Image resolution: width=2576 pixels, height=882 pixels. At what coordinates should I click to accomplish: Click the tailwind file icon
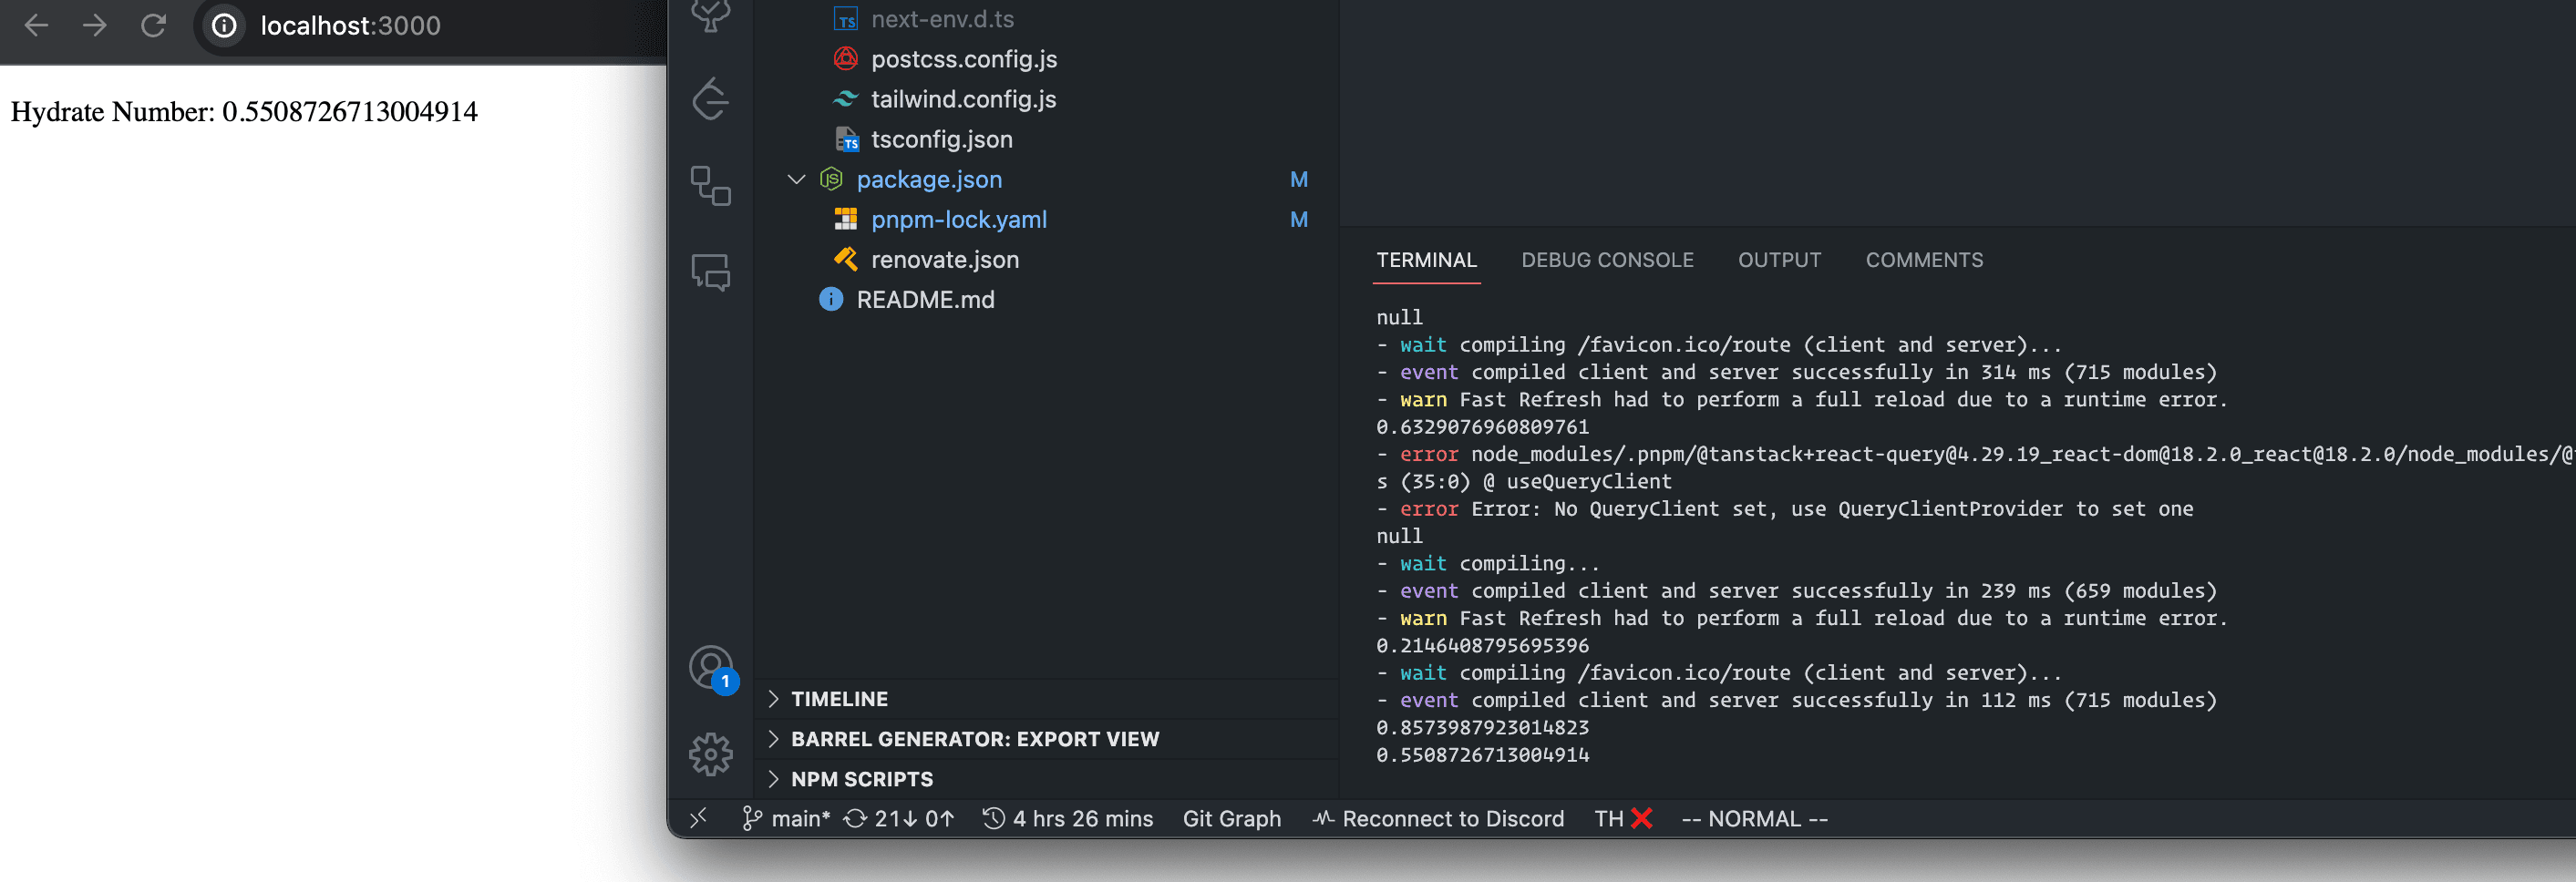tap(846, 99)
